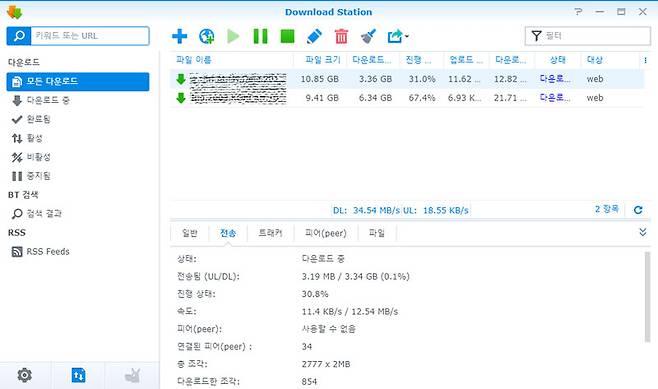Switch to the 파일 tab
This screenshot has width=658, height=389.
point(376,233)
